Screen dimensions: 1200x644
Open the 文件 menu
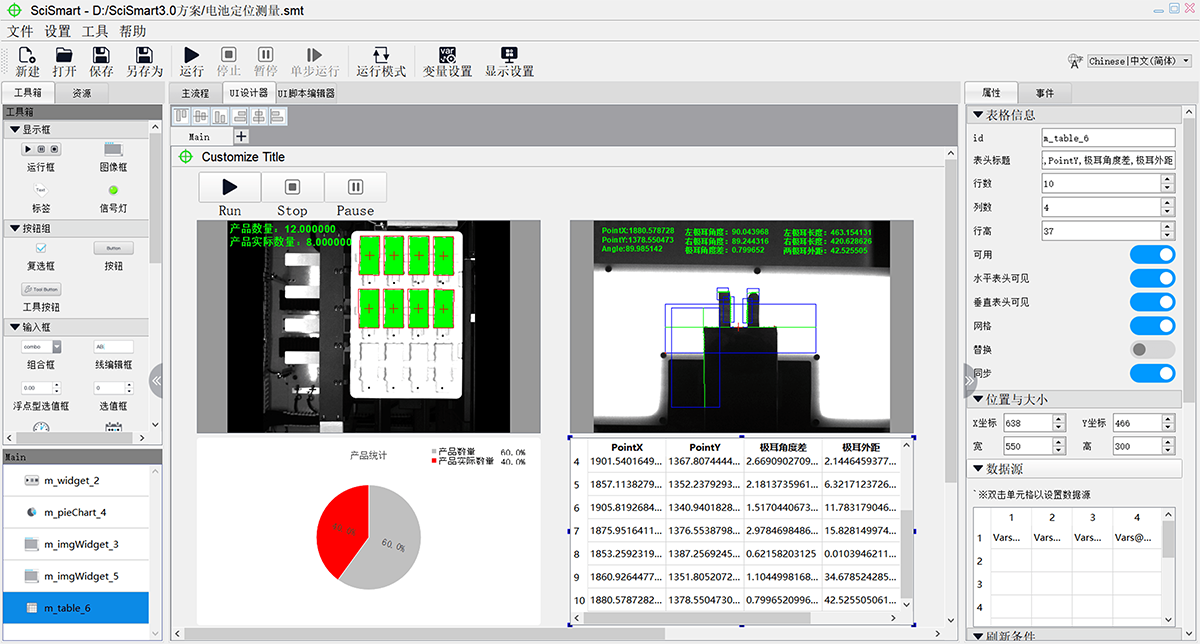coord(20,31)
